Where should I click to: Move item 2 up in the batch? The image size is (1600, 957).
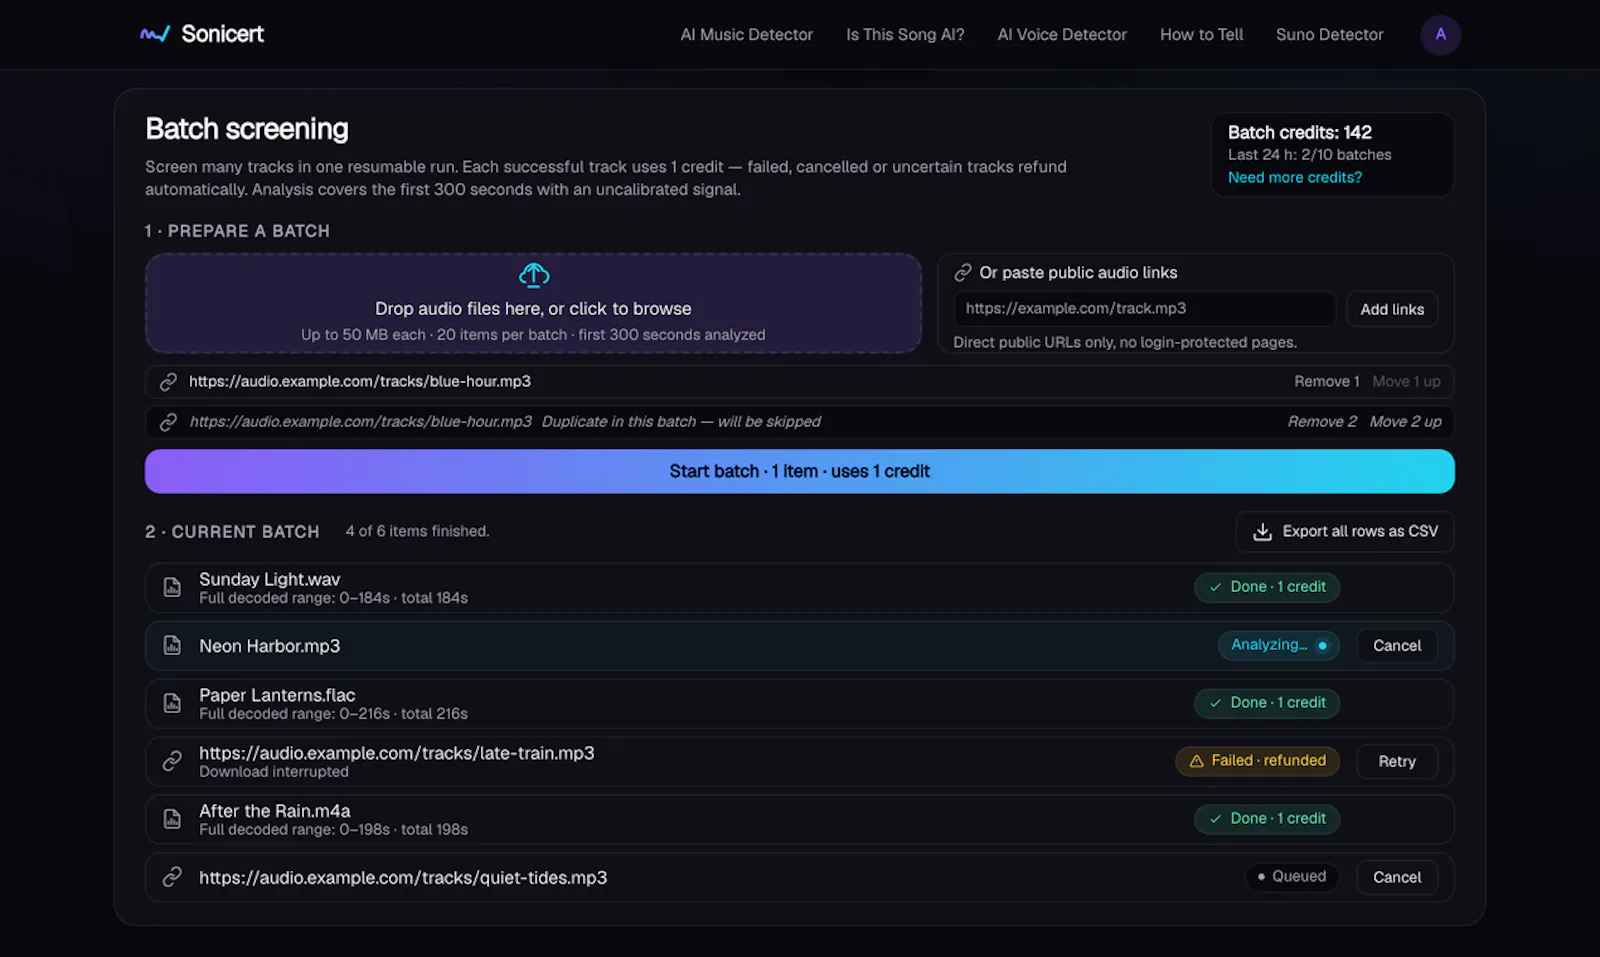pos(1405,422)
